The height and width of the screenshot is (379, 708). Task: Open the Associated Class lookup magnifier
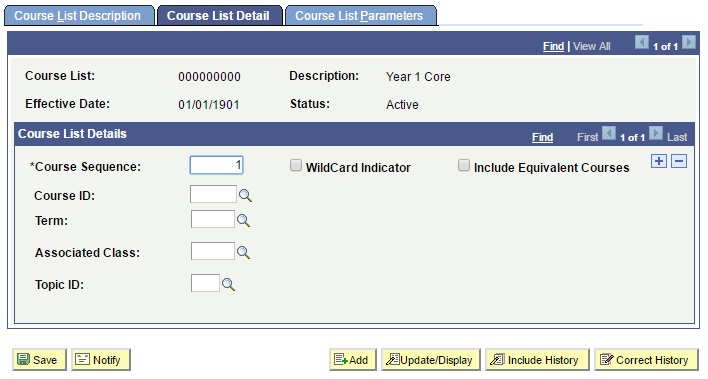tap(243, 252)
